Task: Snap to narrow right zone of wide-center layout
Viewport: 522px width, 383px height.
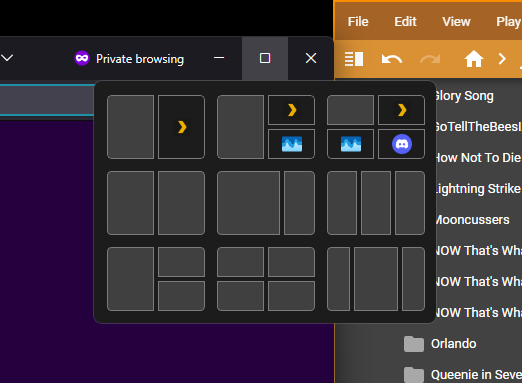Action: click(x=413, y=279)
